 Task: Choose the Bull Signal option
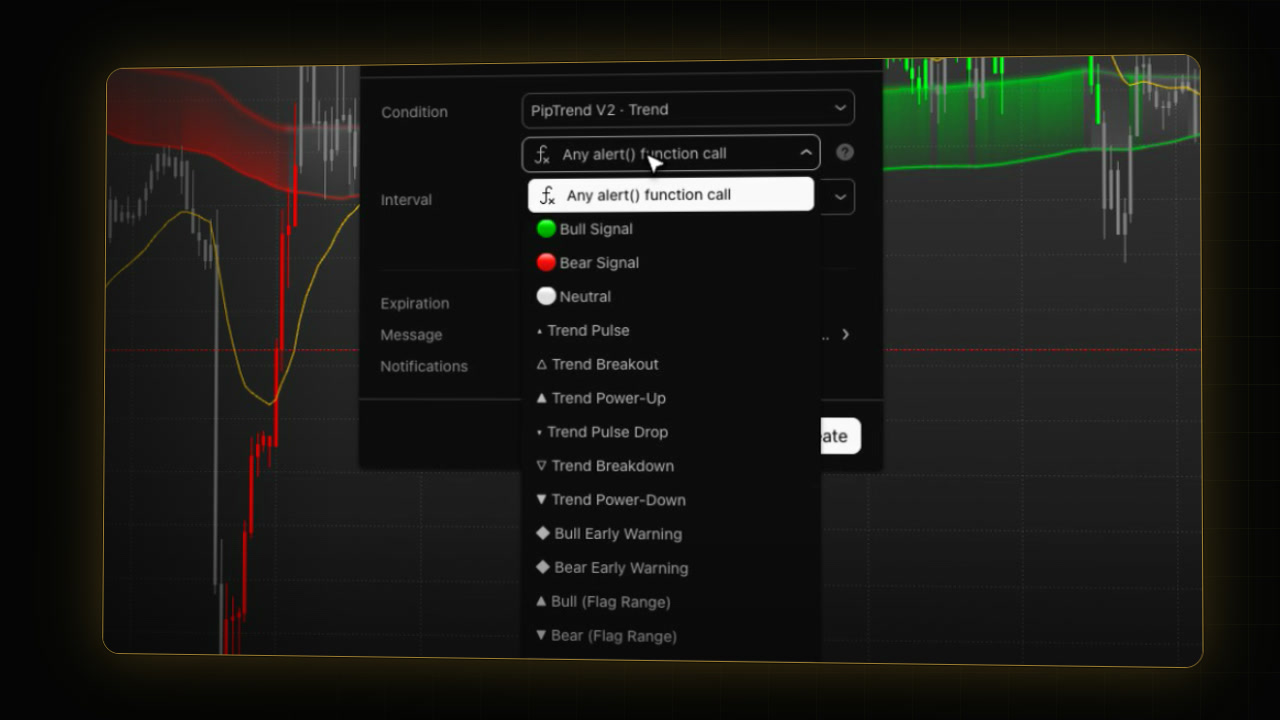coord(671,229)
